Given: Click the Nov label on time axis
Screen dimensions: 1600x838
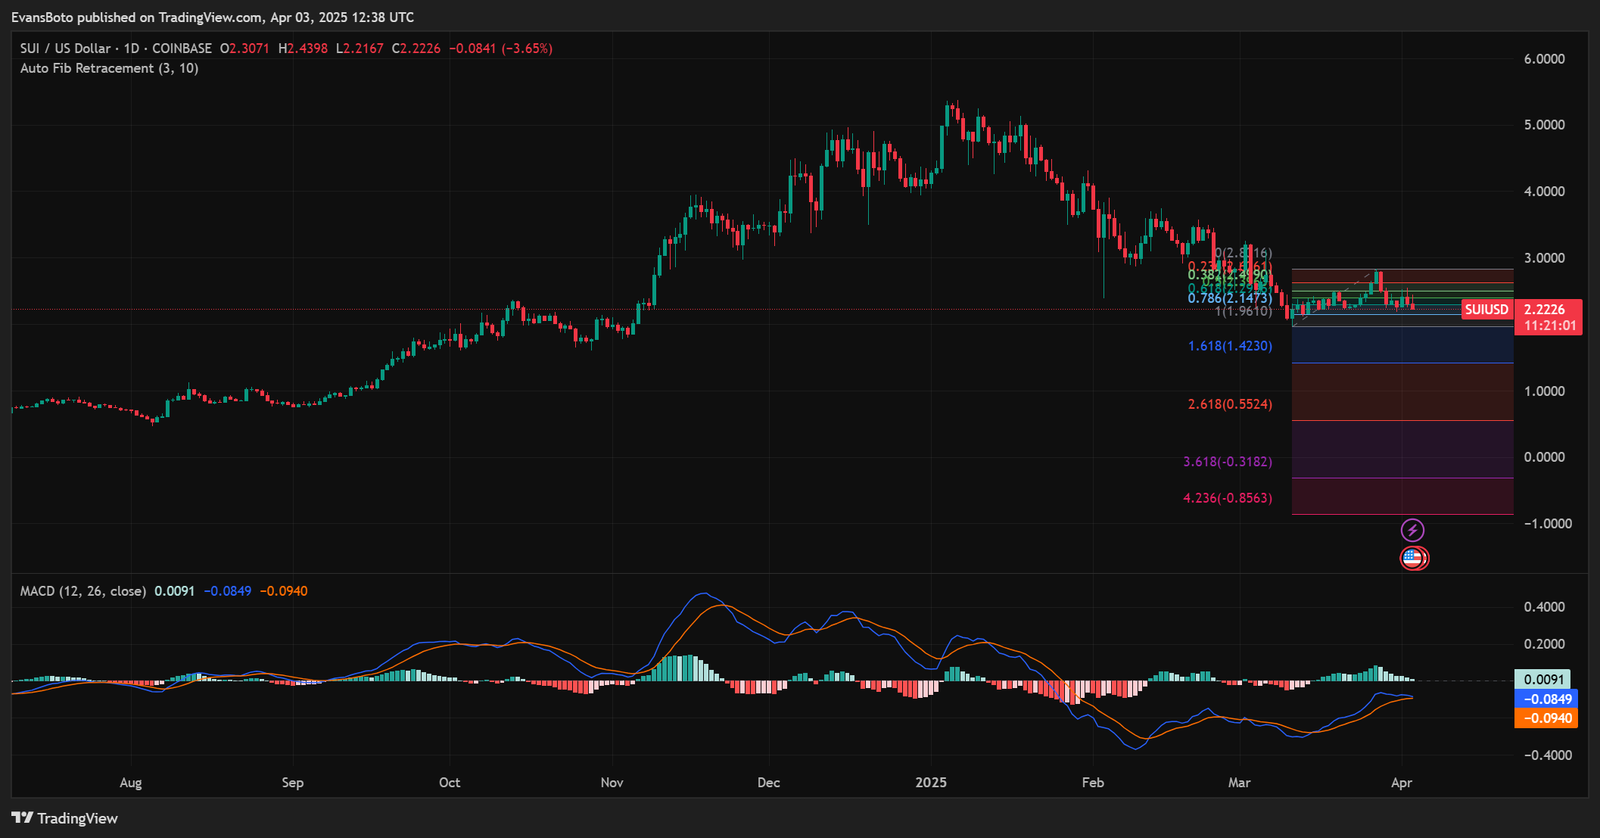Looking at the screenshot, I should point(612,782).
